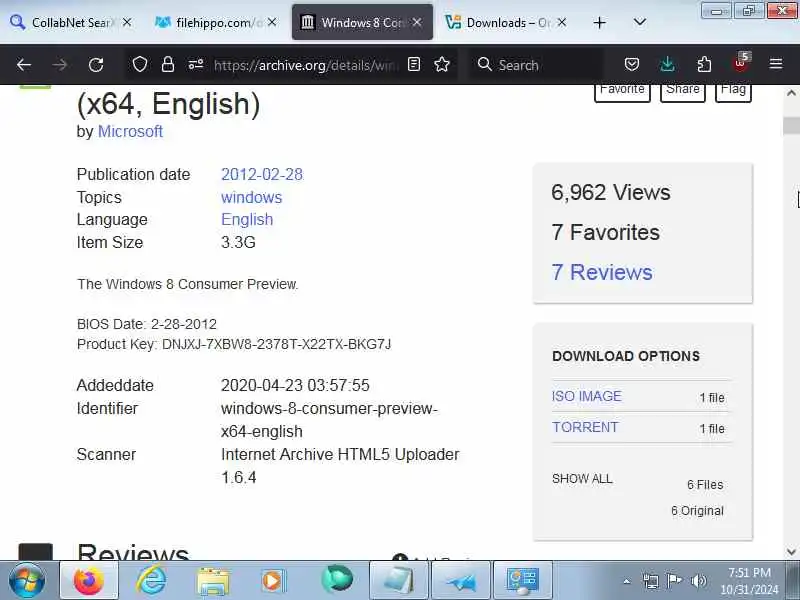Launch Internet Explorer from taskbar
This screenshot has height=600, width=800.
pos(151,580)
